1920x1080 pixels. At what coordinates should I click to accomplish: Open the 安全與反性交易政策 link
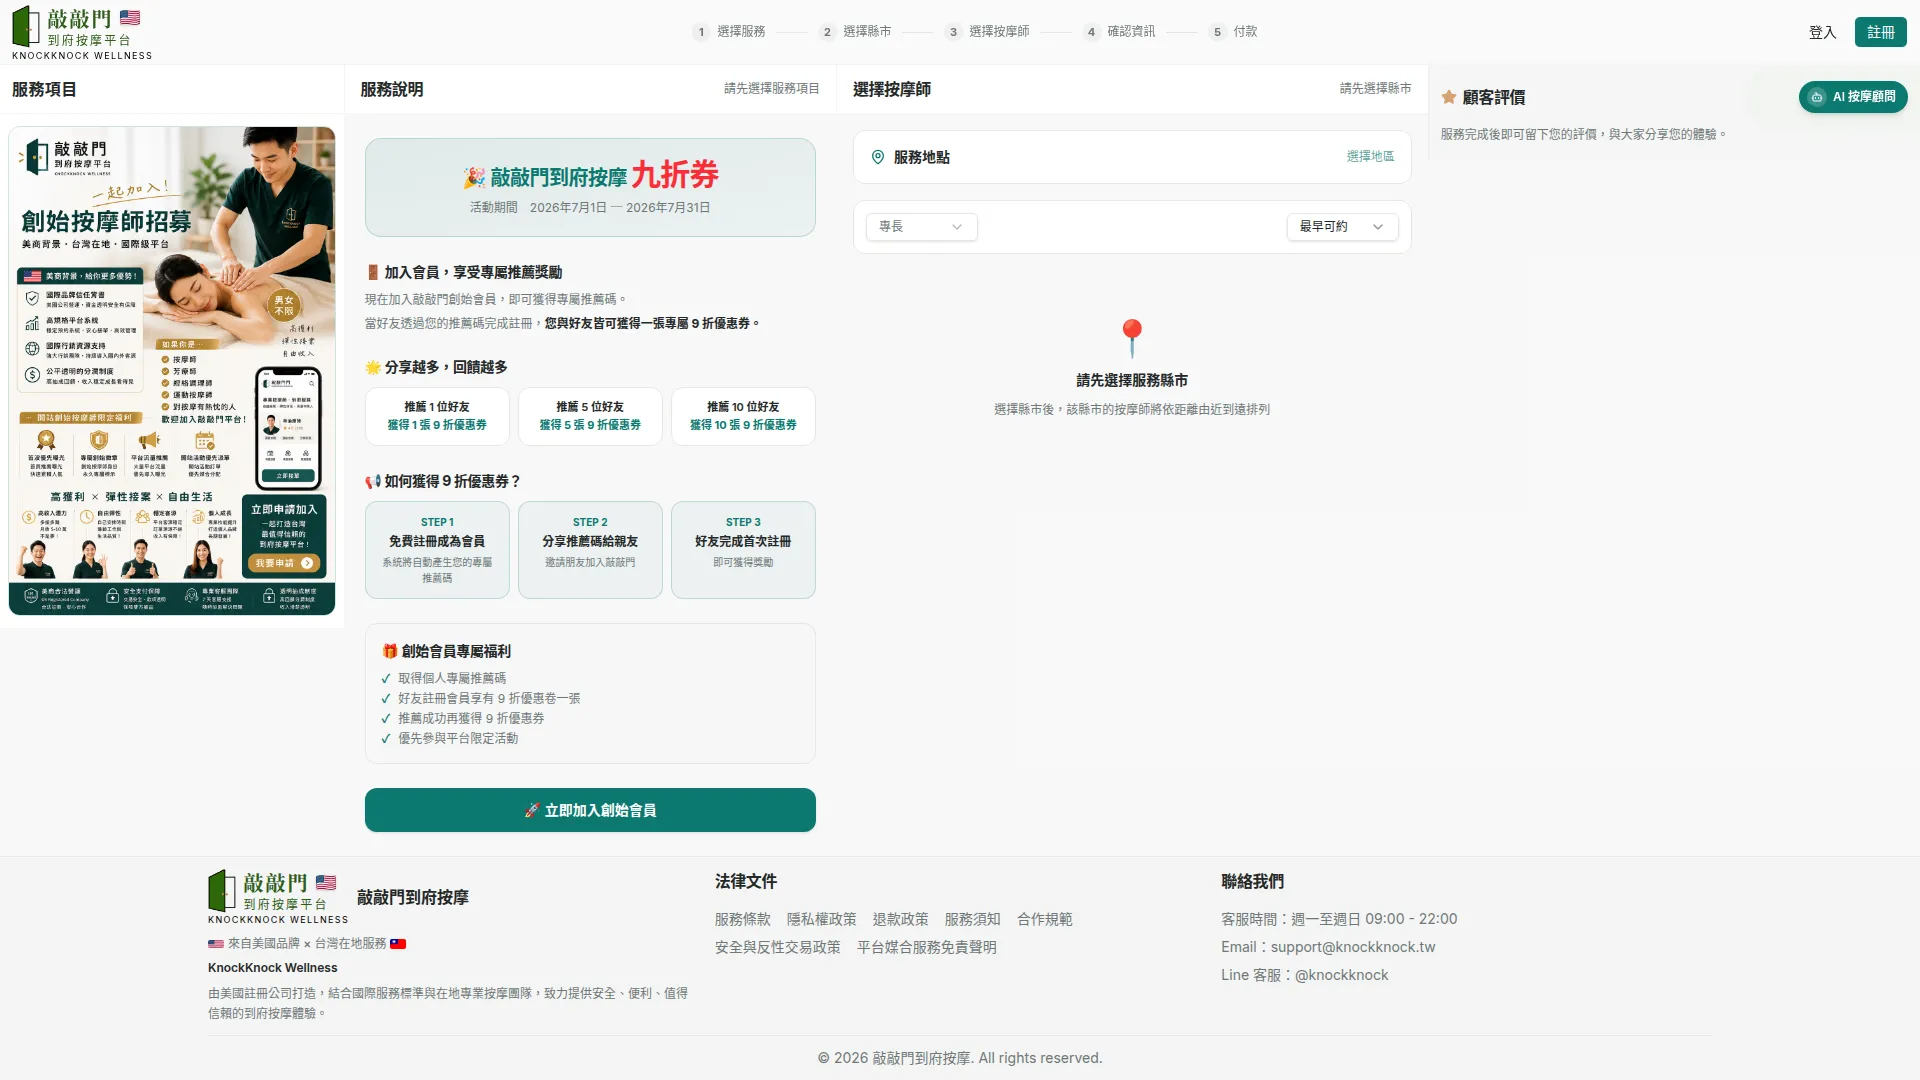coord(778,948)
